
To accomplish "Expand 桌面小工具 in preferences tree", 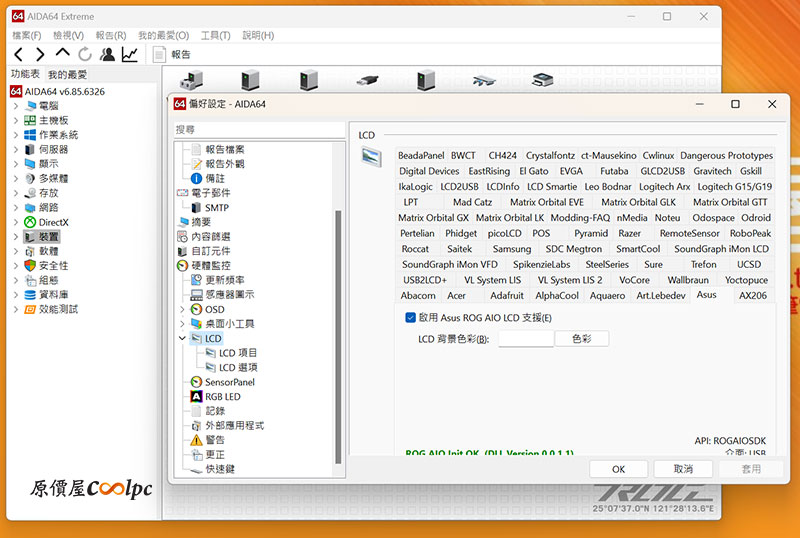I will pyautogui.click(x=183, y=324).
